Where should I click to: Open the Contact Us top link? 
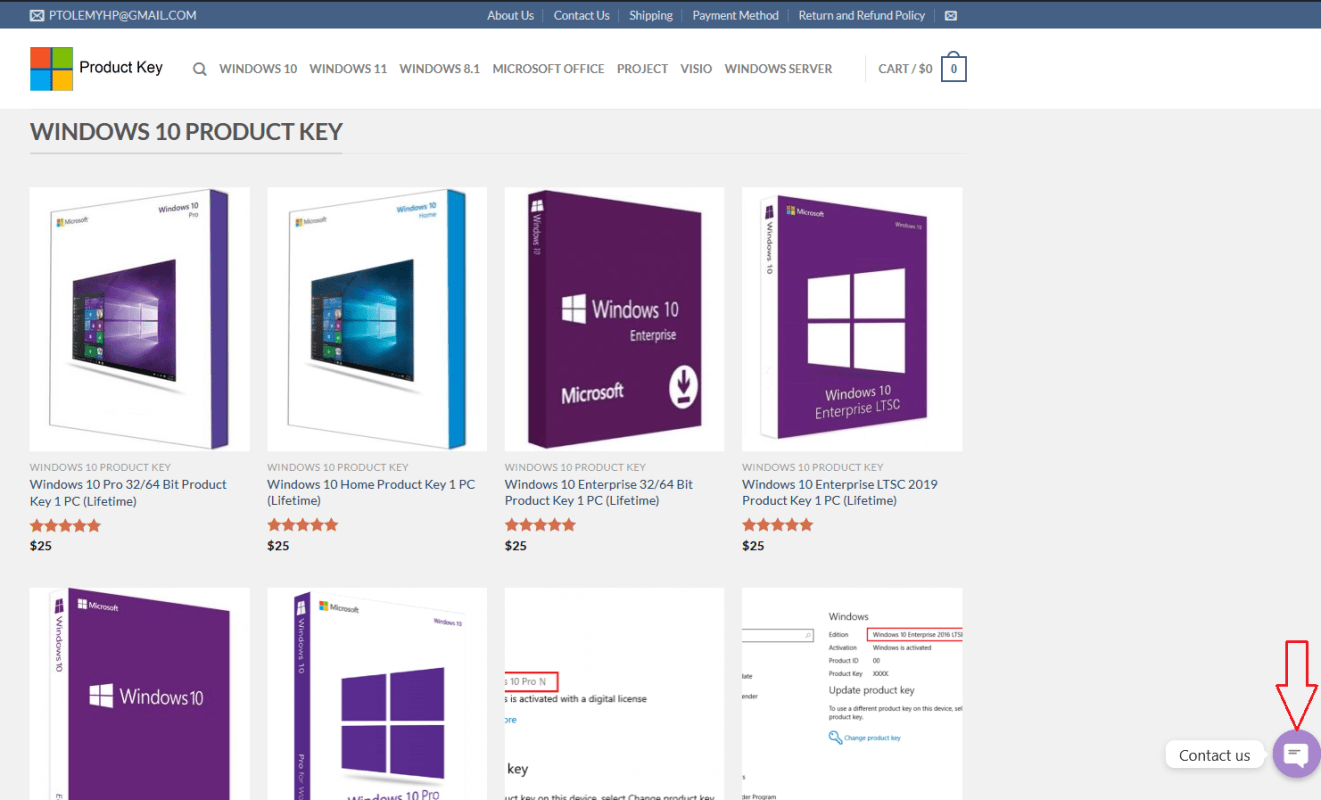(581, 15)
